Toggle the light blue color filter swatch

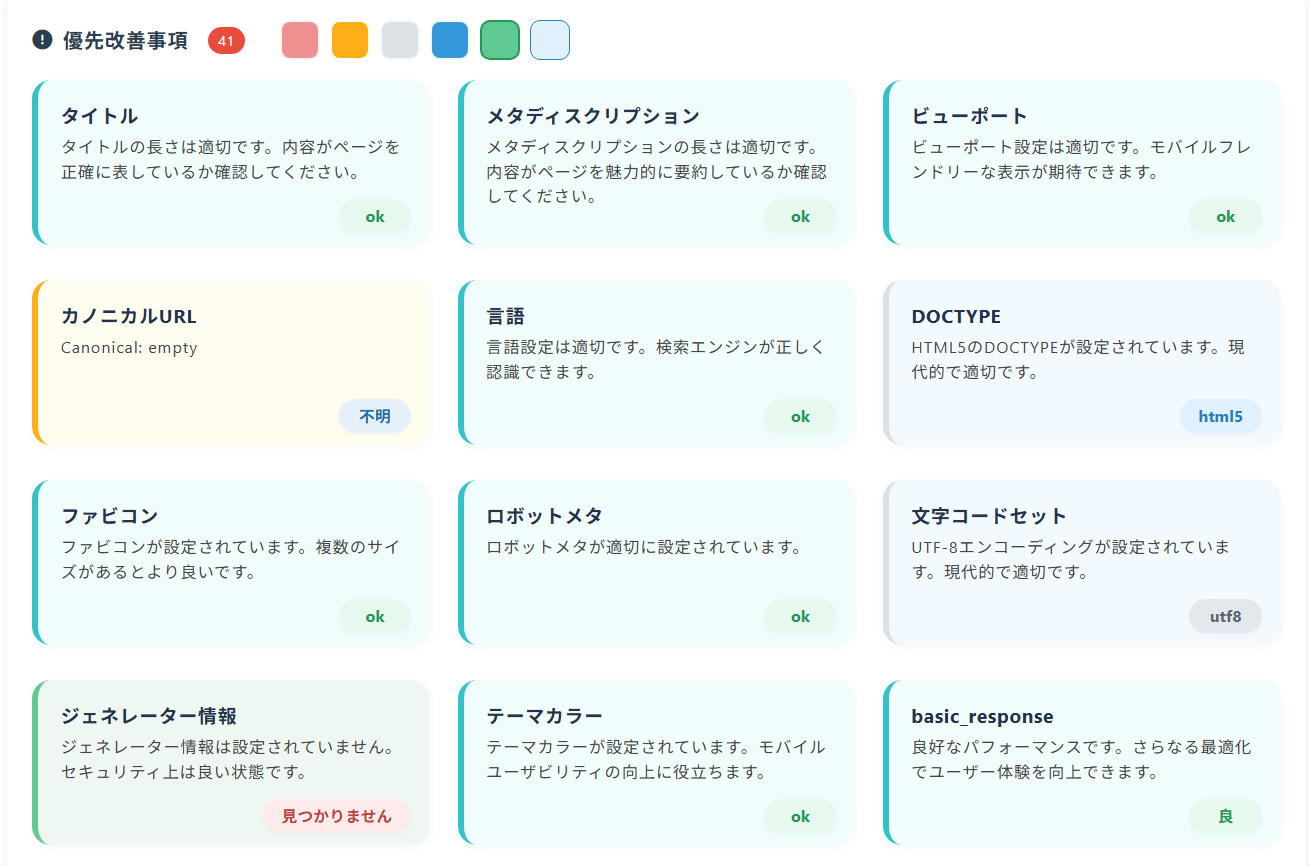pos(550,40)
